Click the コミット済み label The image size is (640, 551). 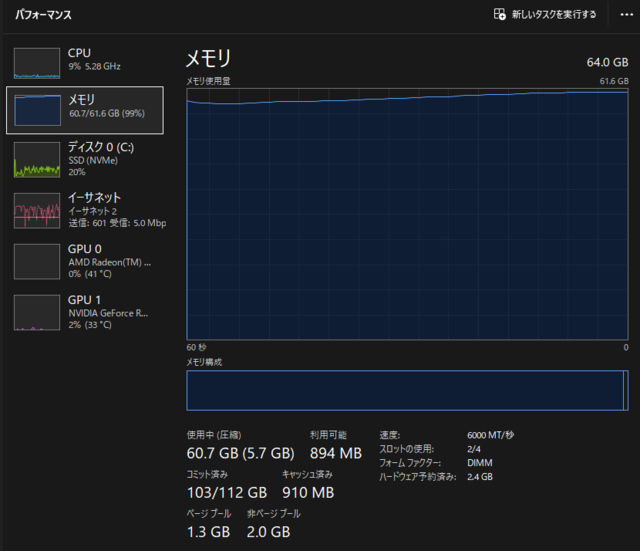click(207, 474)
